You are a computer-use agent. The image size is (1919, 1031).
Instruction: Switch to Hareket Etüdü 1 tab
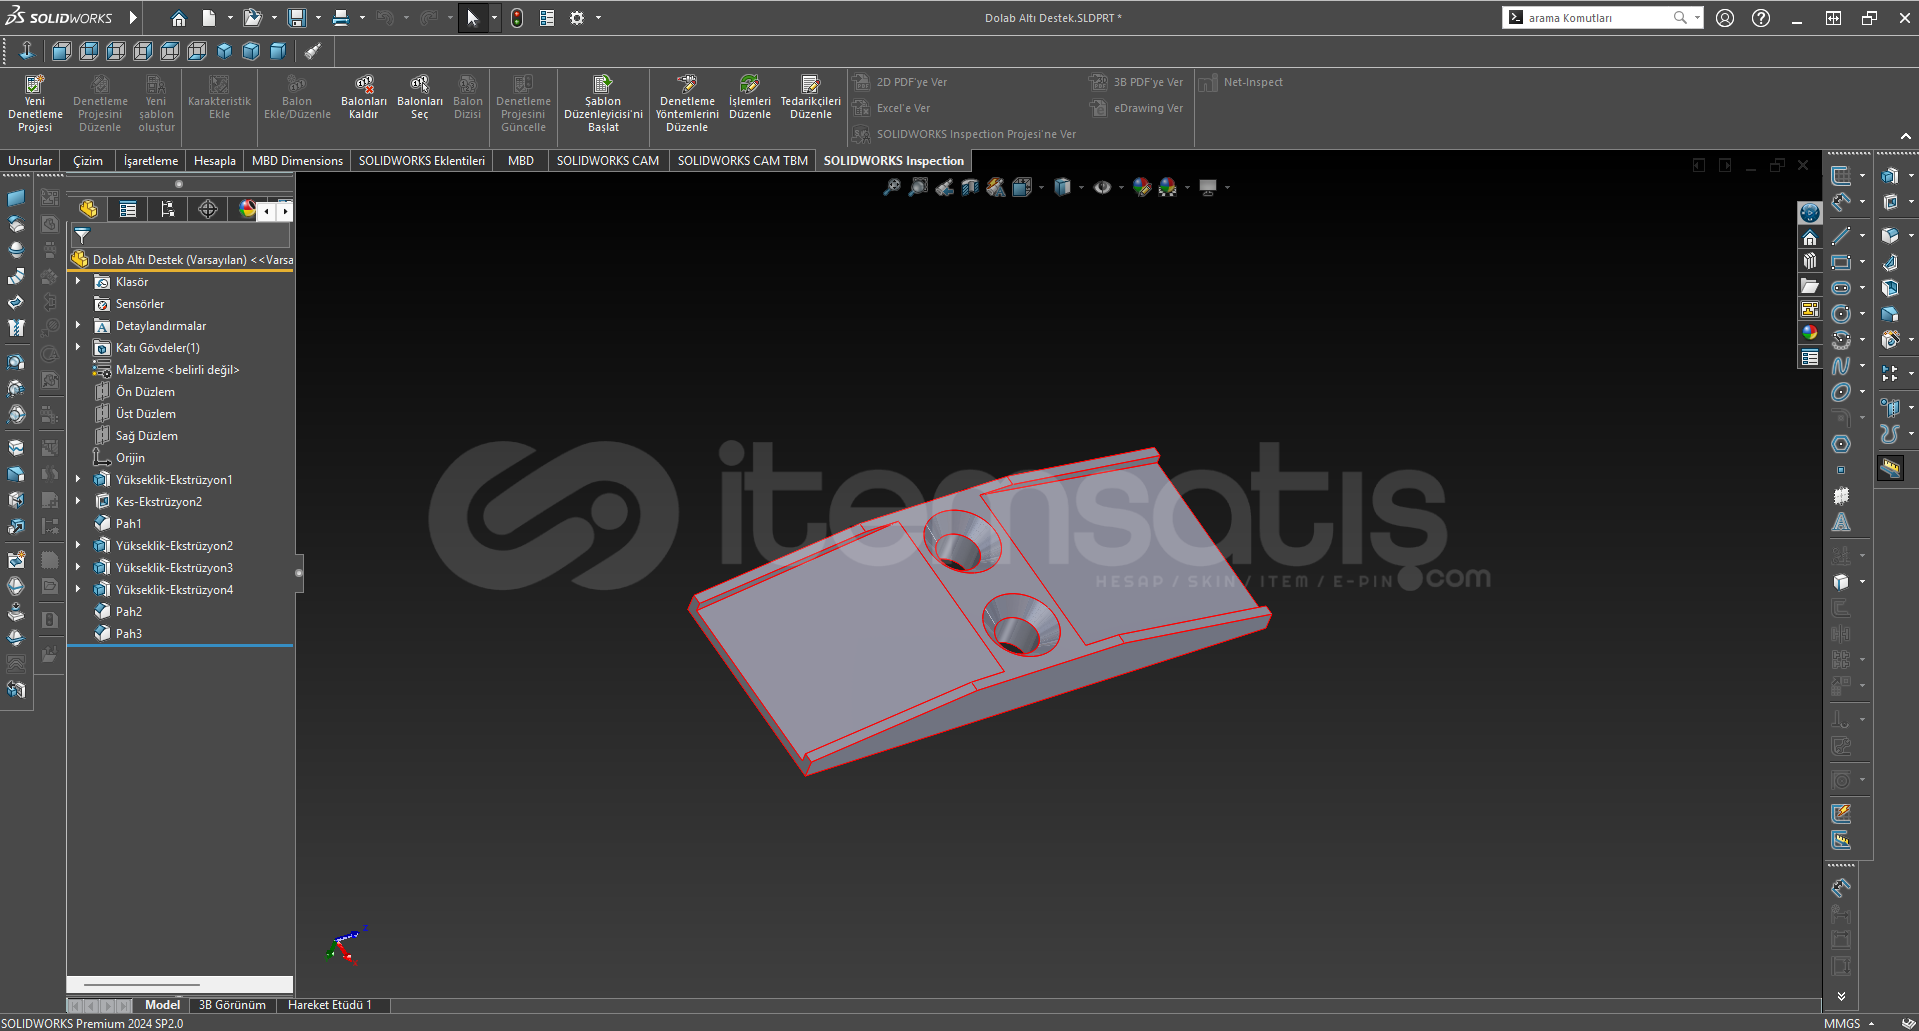(x=330, y=1005)
